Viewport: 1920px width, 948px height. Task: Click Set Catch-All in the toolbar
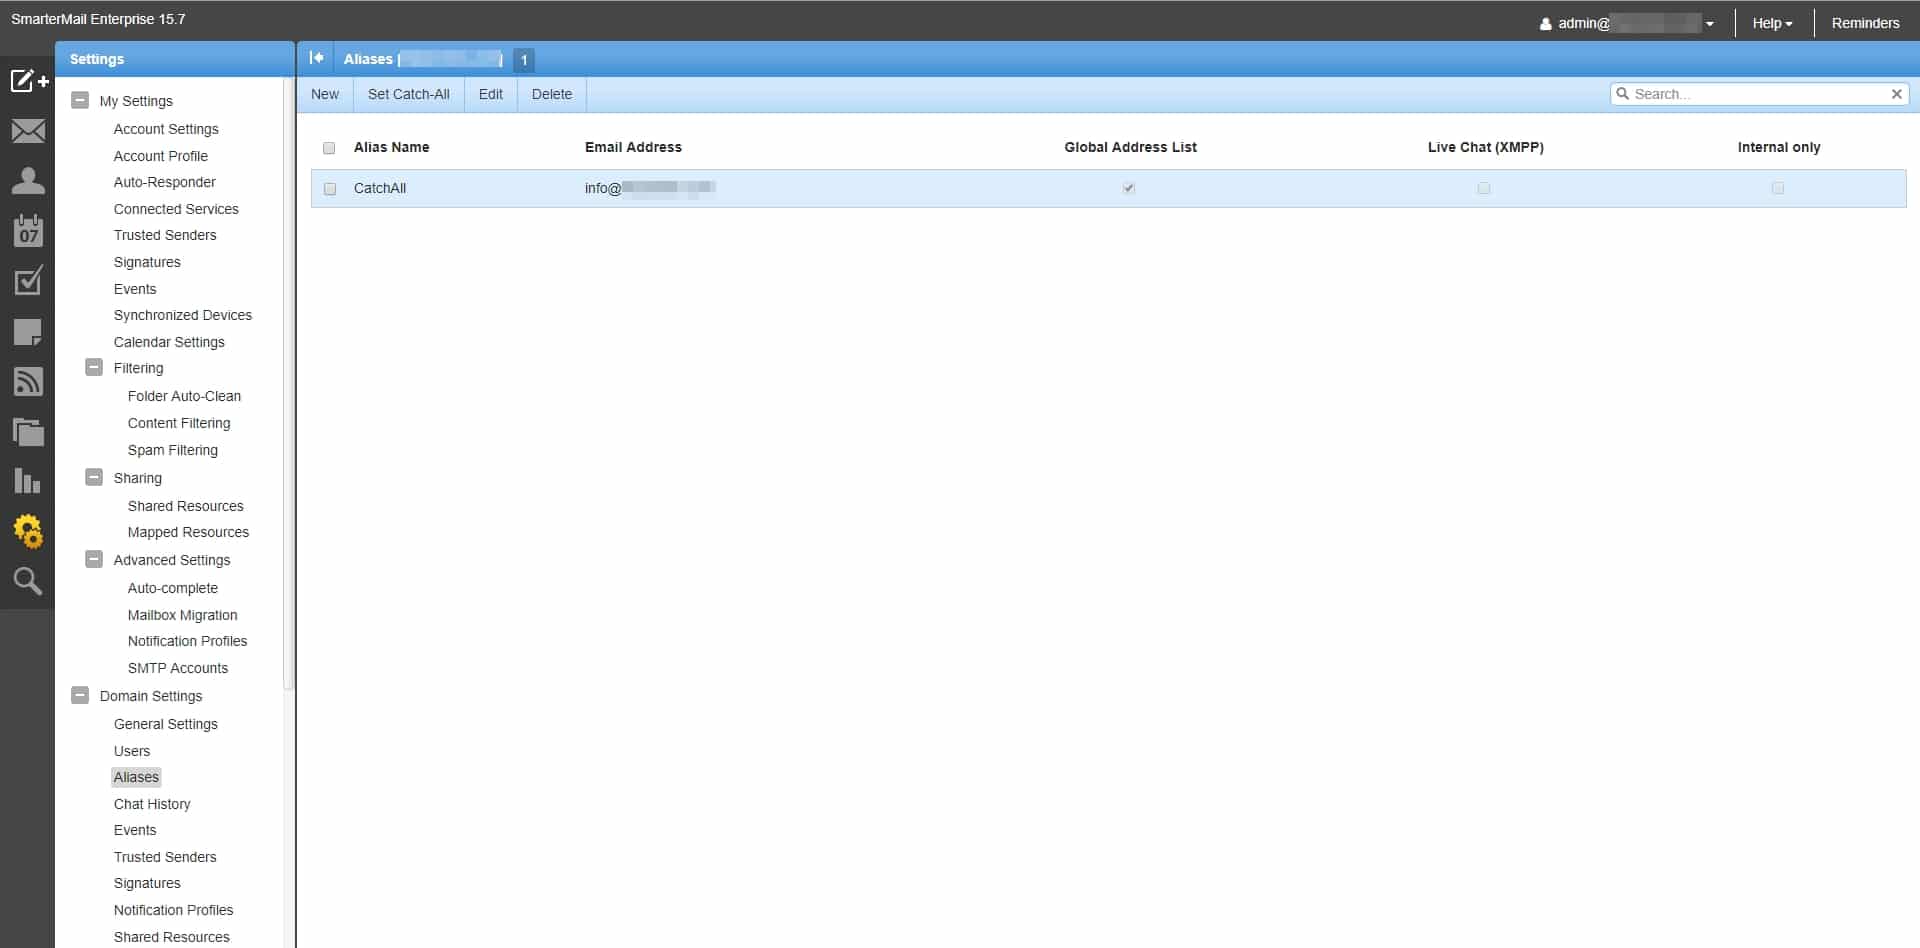(409, 94)
